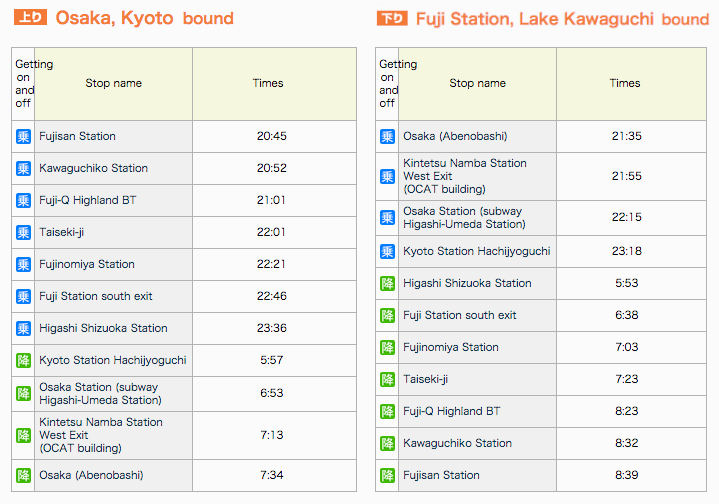Click Fuji Station south exit 6:38 time
Screen dimensions: 719x504
627,315
